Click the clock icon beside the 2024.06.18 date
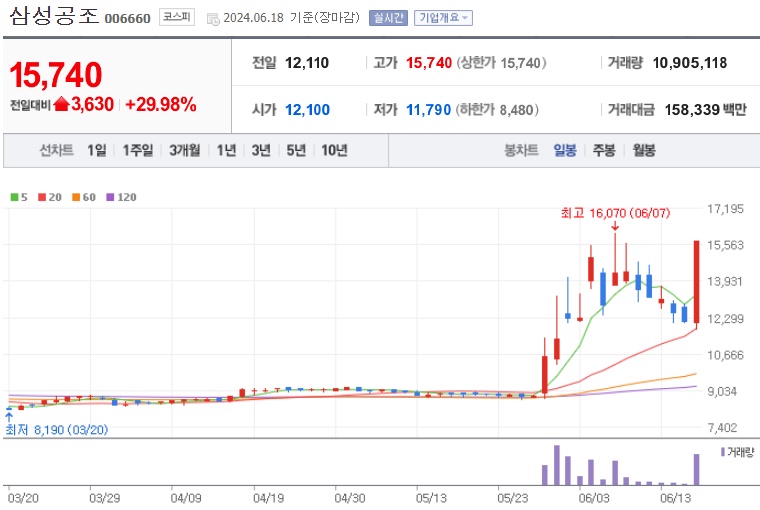The image size is (760, 510). coord(213,19)
